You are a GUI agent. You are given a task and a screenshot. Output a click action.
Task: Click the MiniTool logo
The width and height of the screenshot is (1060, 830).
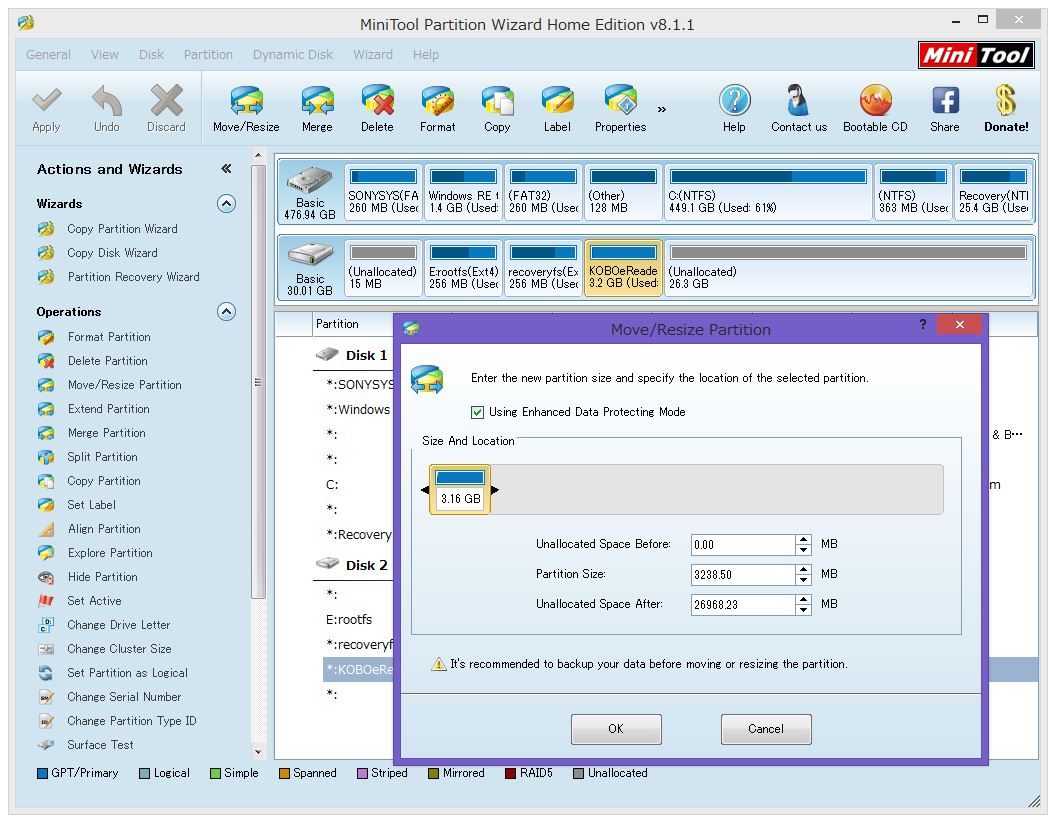(976, 55)
